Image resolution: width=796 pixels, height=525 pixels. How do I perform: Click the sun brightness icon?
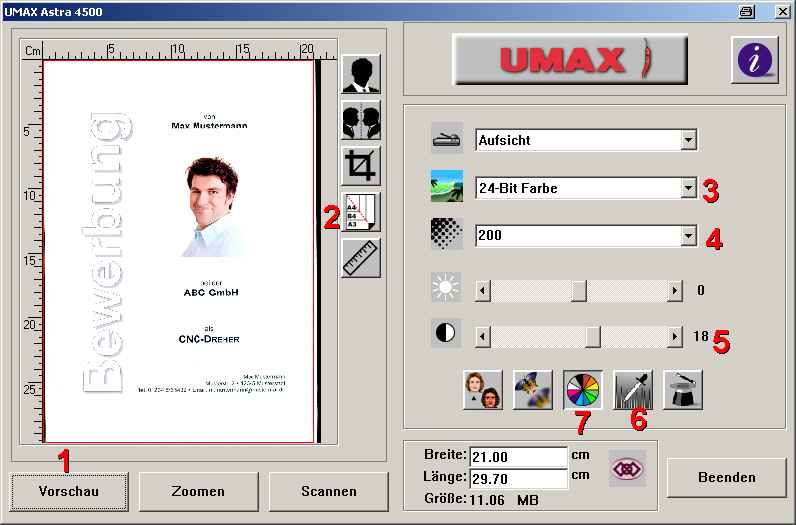point(446,287)
